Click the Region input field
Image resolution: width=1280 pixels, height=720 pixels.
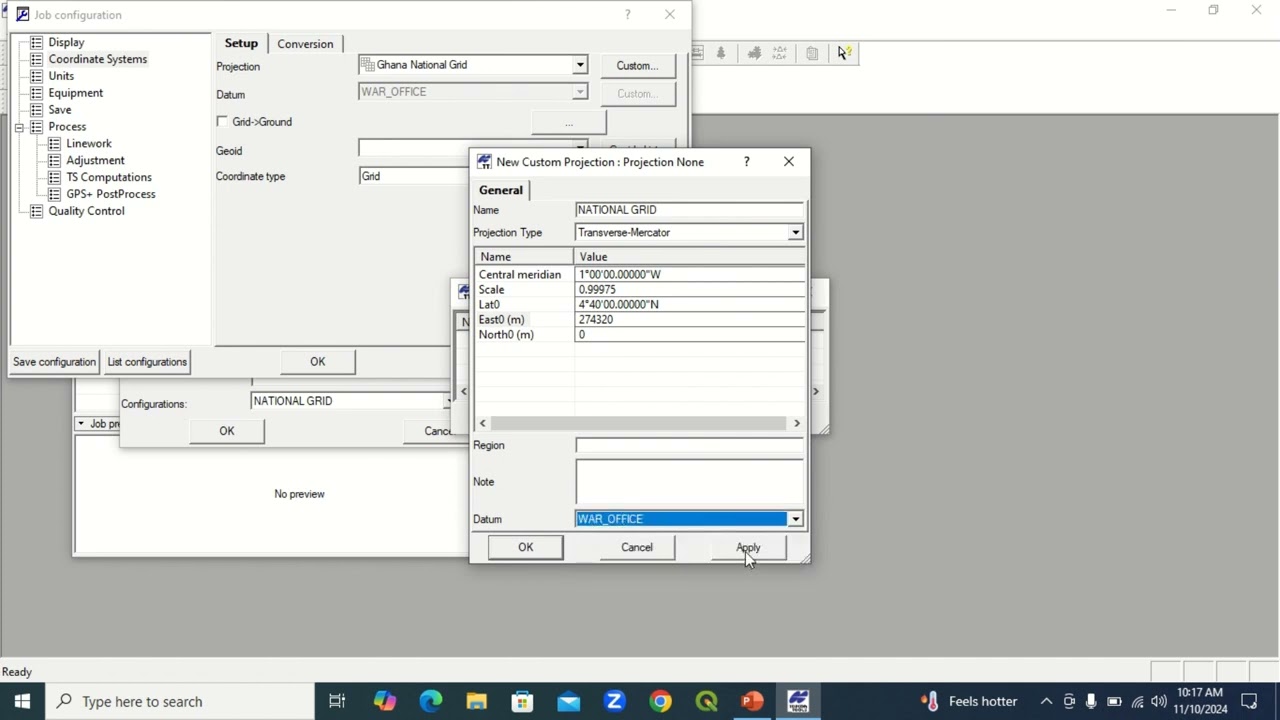coord(689,445)
